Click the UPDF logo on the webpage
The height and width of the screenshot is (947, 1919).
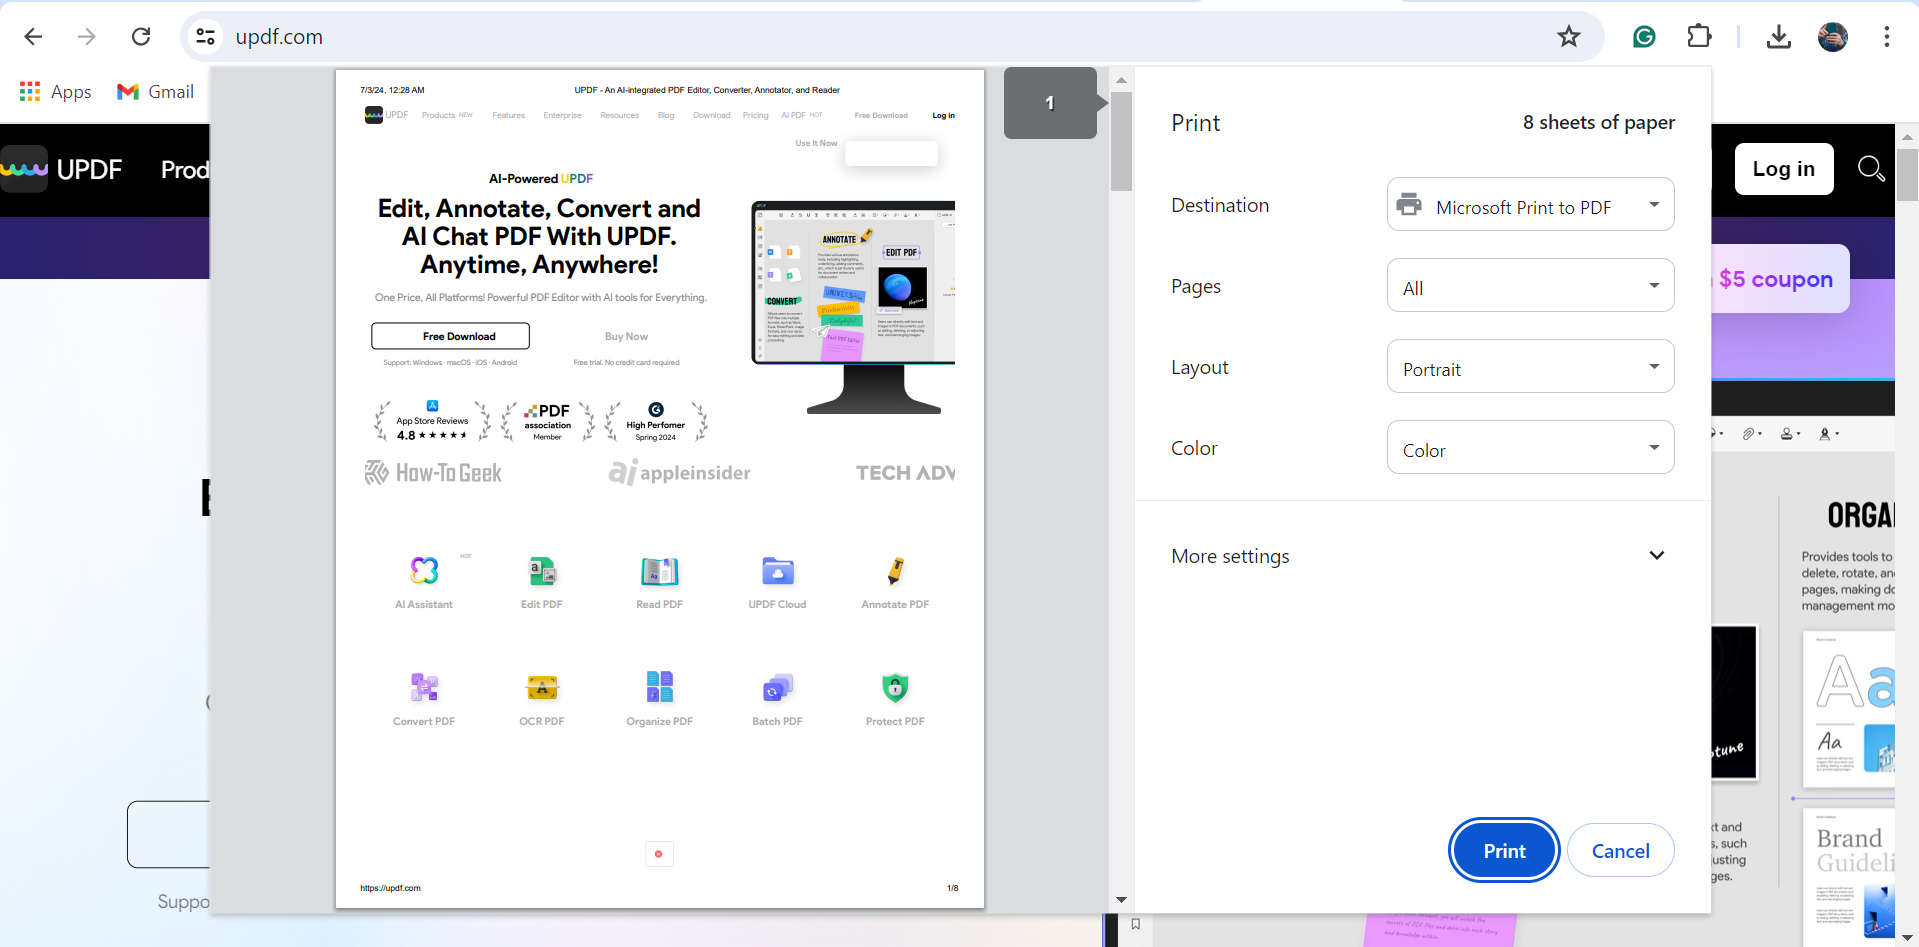pyautogui.click(x=62, y=169)
